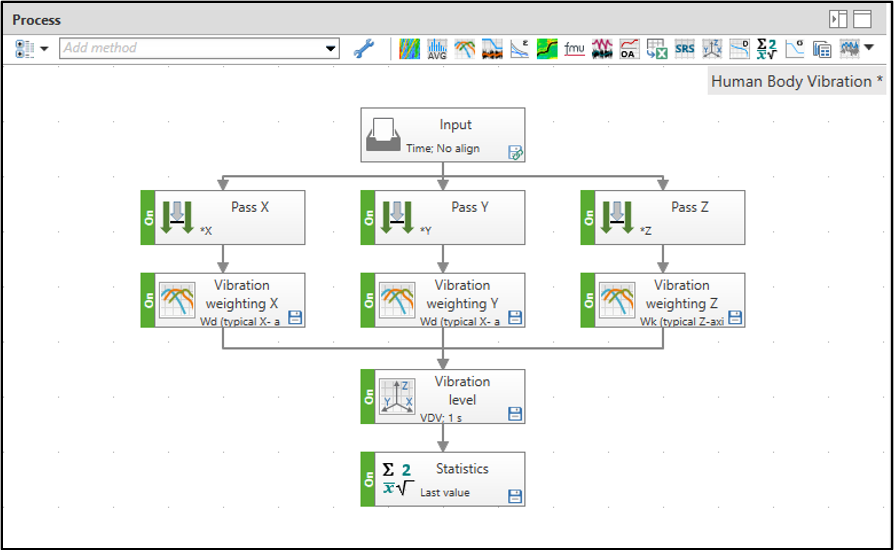
Task: Maximize the Process panel window icon
Action: 862,19
